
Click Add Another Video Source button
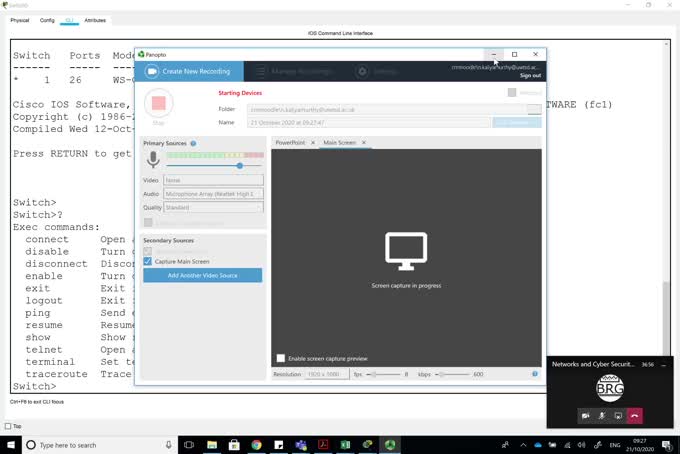point(202,275)
